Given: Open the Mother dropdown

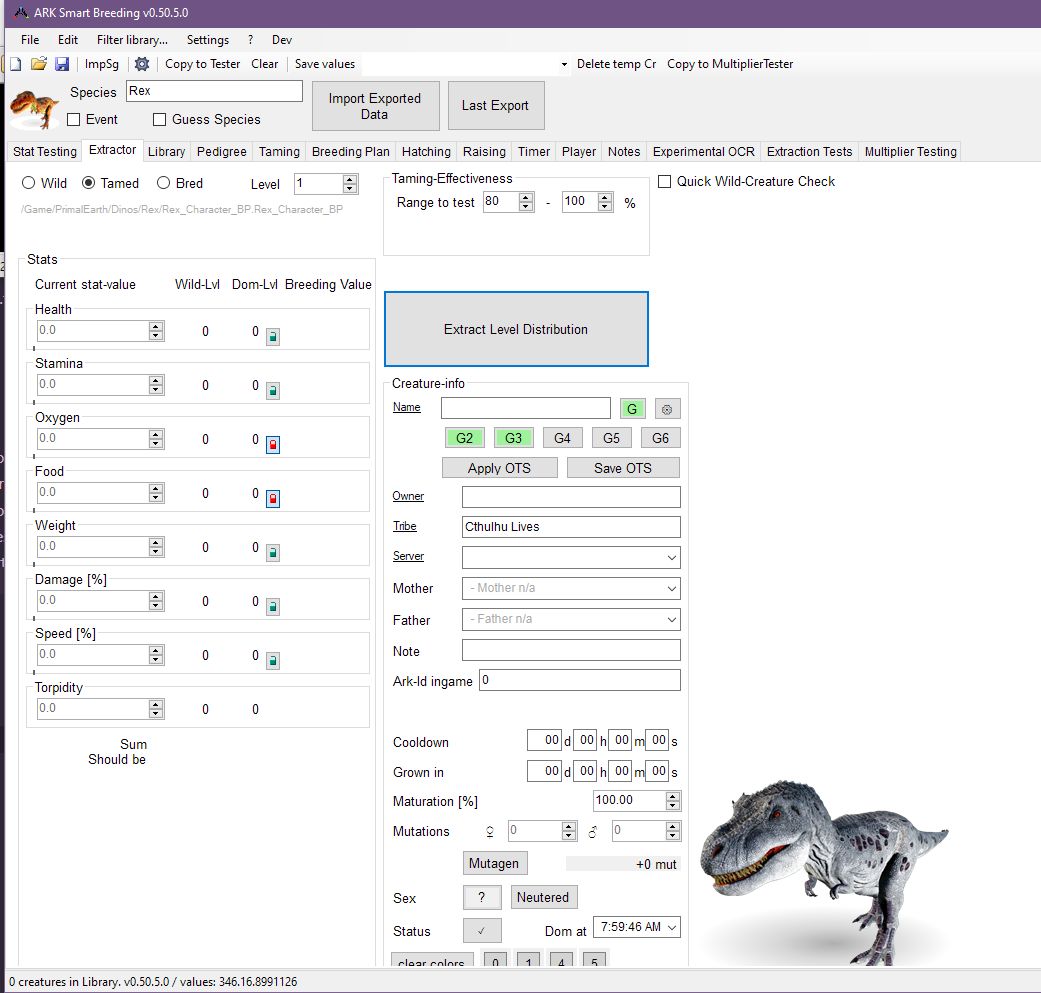Looking at the screenshot, I should [671, 588].
